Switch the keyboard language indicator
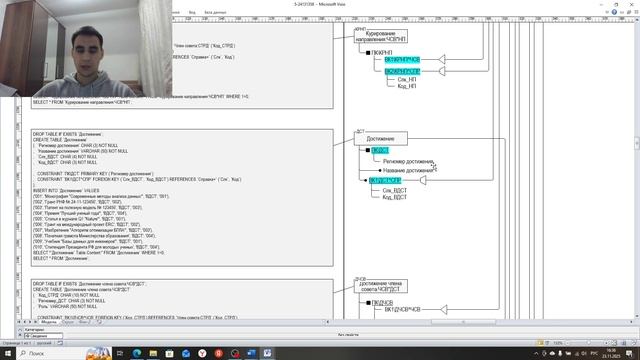This screenshot has height=360, width=640. pyautogui.click(x=594, y=353)
